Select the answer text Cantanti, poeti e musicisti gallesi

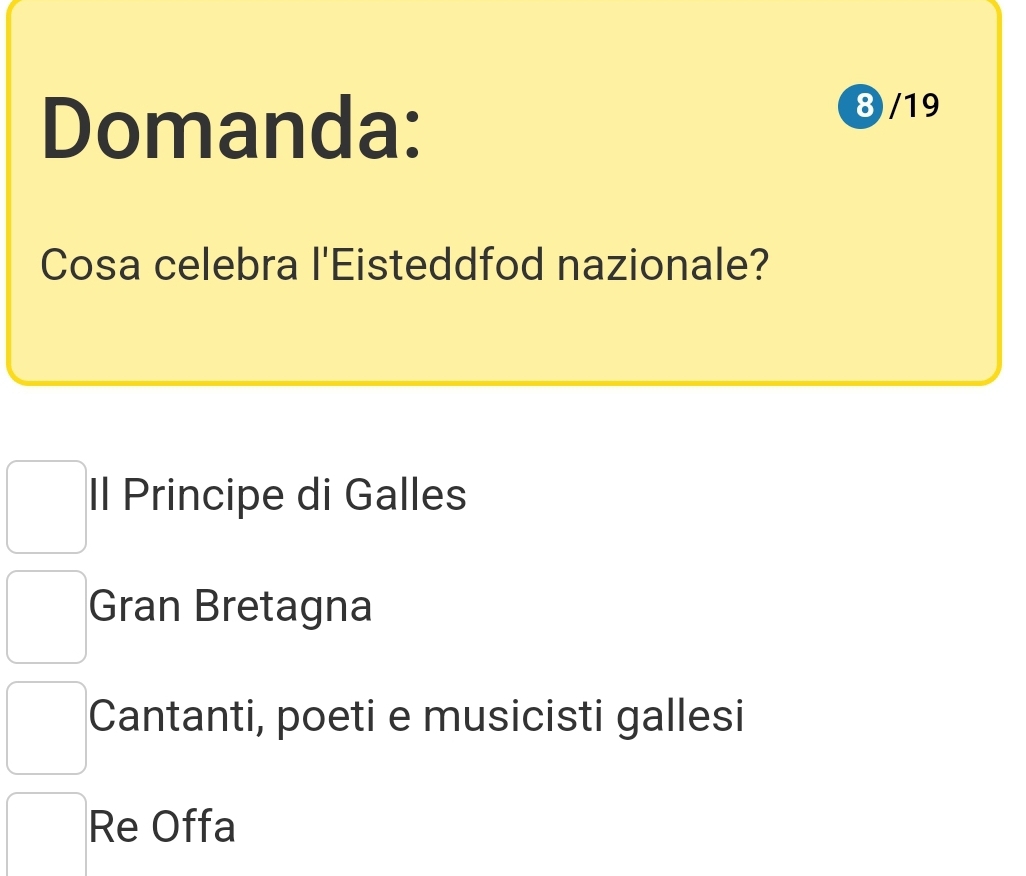pos(416,717)
